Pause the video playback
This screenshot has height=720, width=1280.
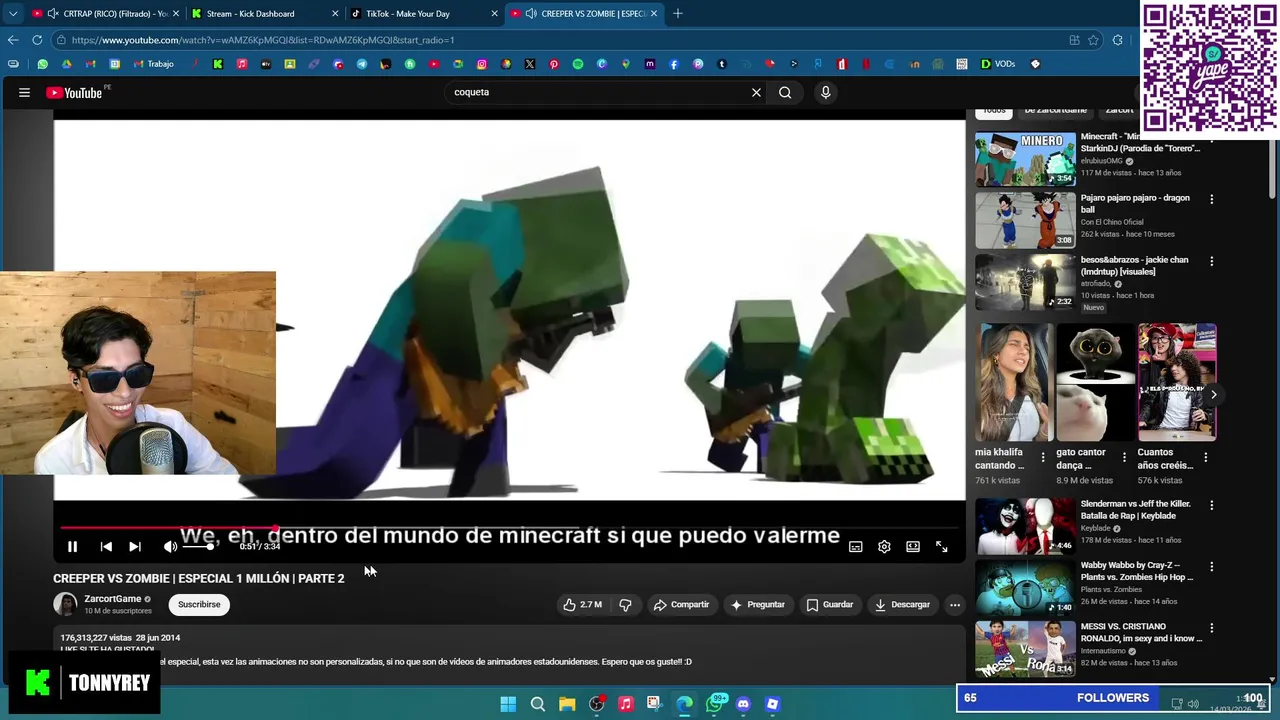[x=72, y=547]
